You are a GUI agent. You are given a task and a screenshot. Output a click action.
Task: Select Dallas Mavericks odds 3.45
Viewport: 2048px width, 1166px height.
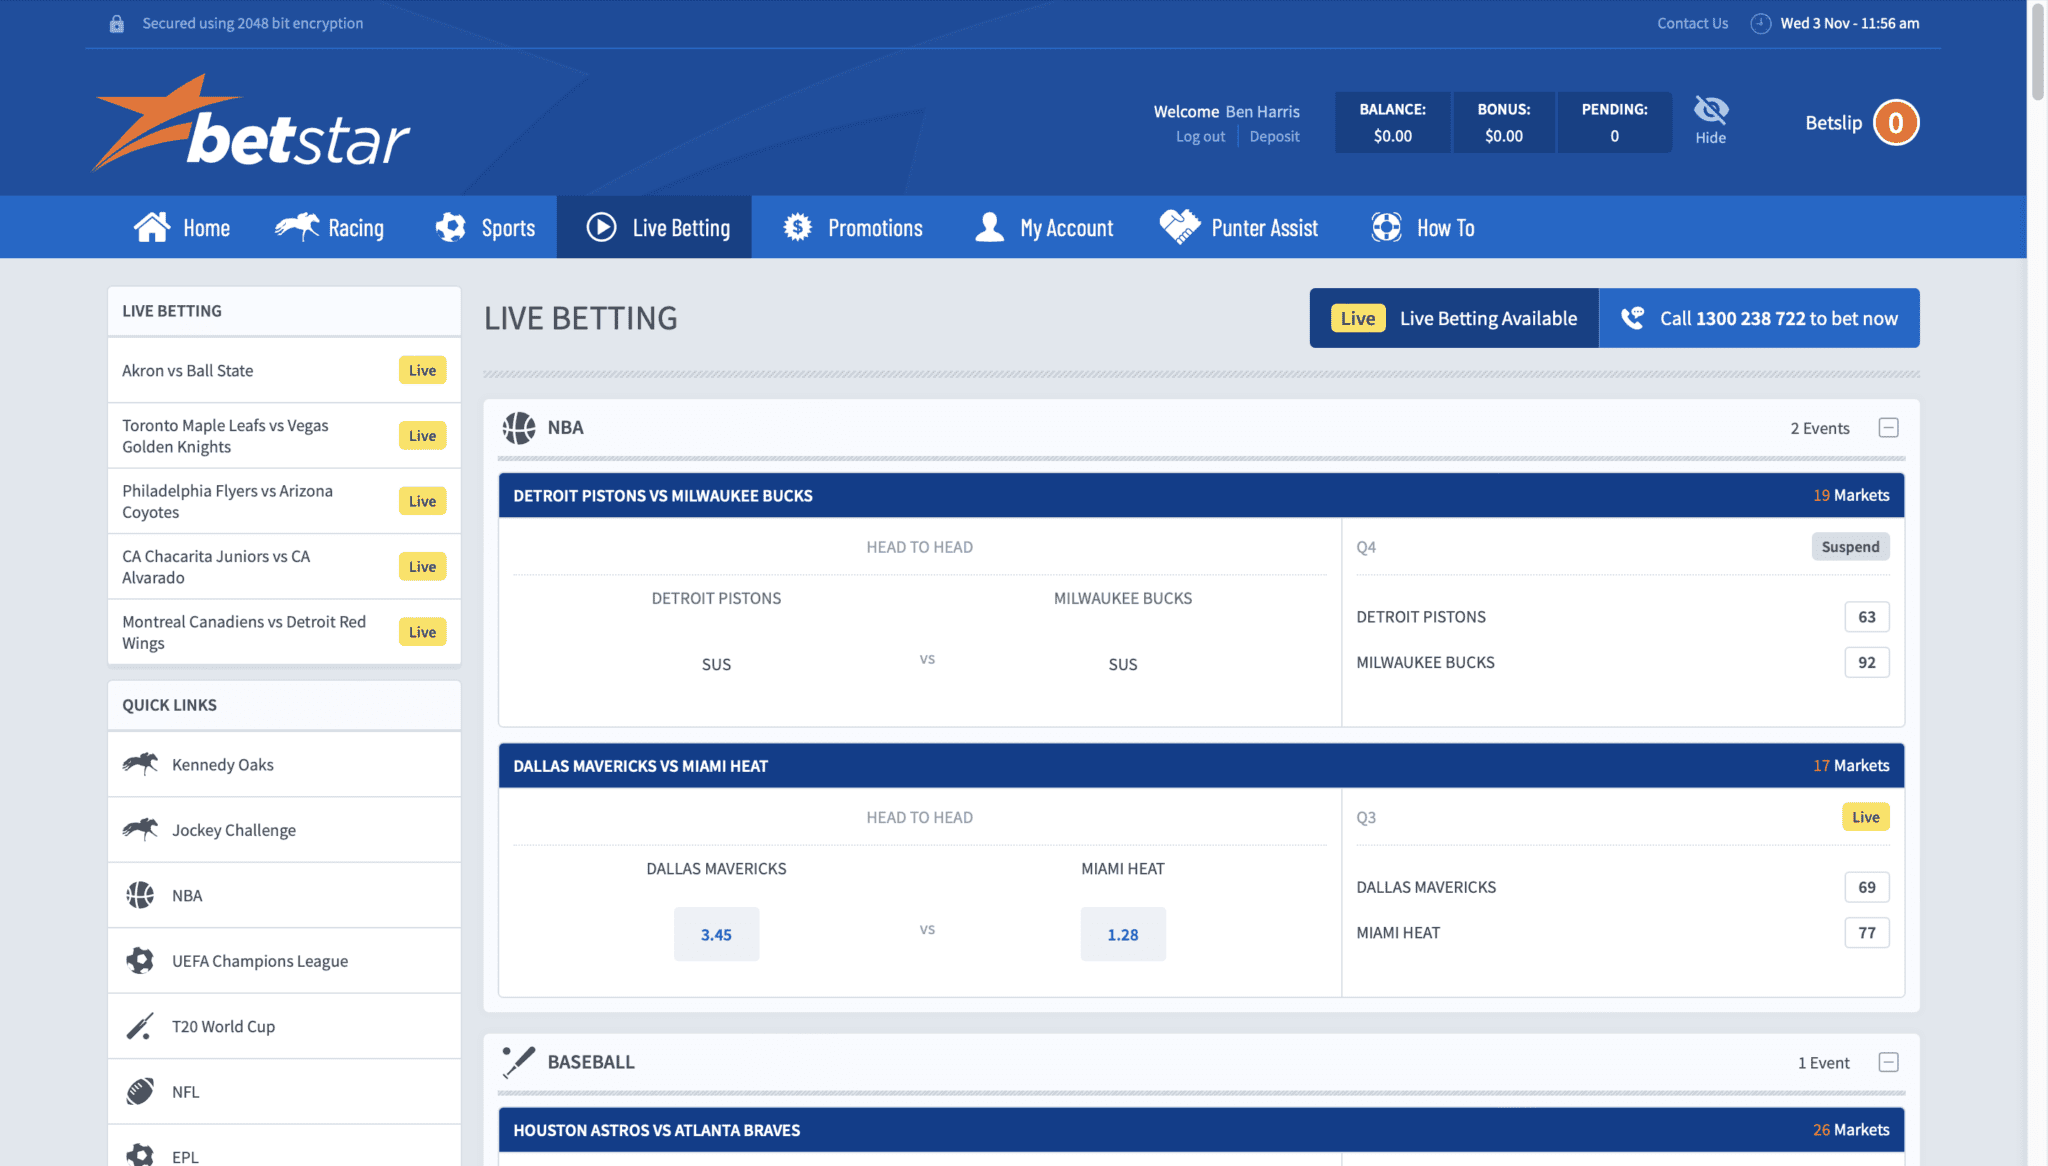(716, 934)
